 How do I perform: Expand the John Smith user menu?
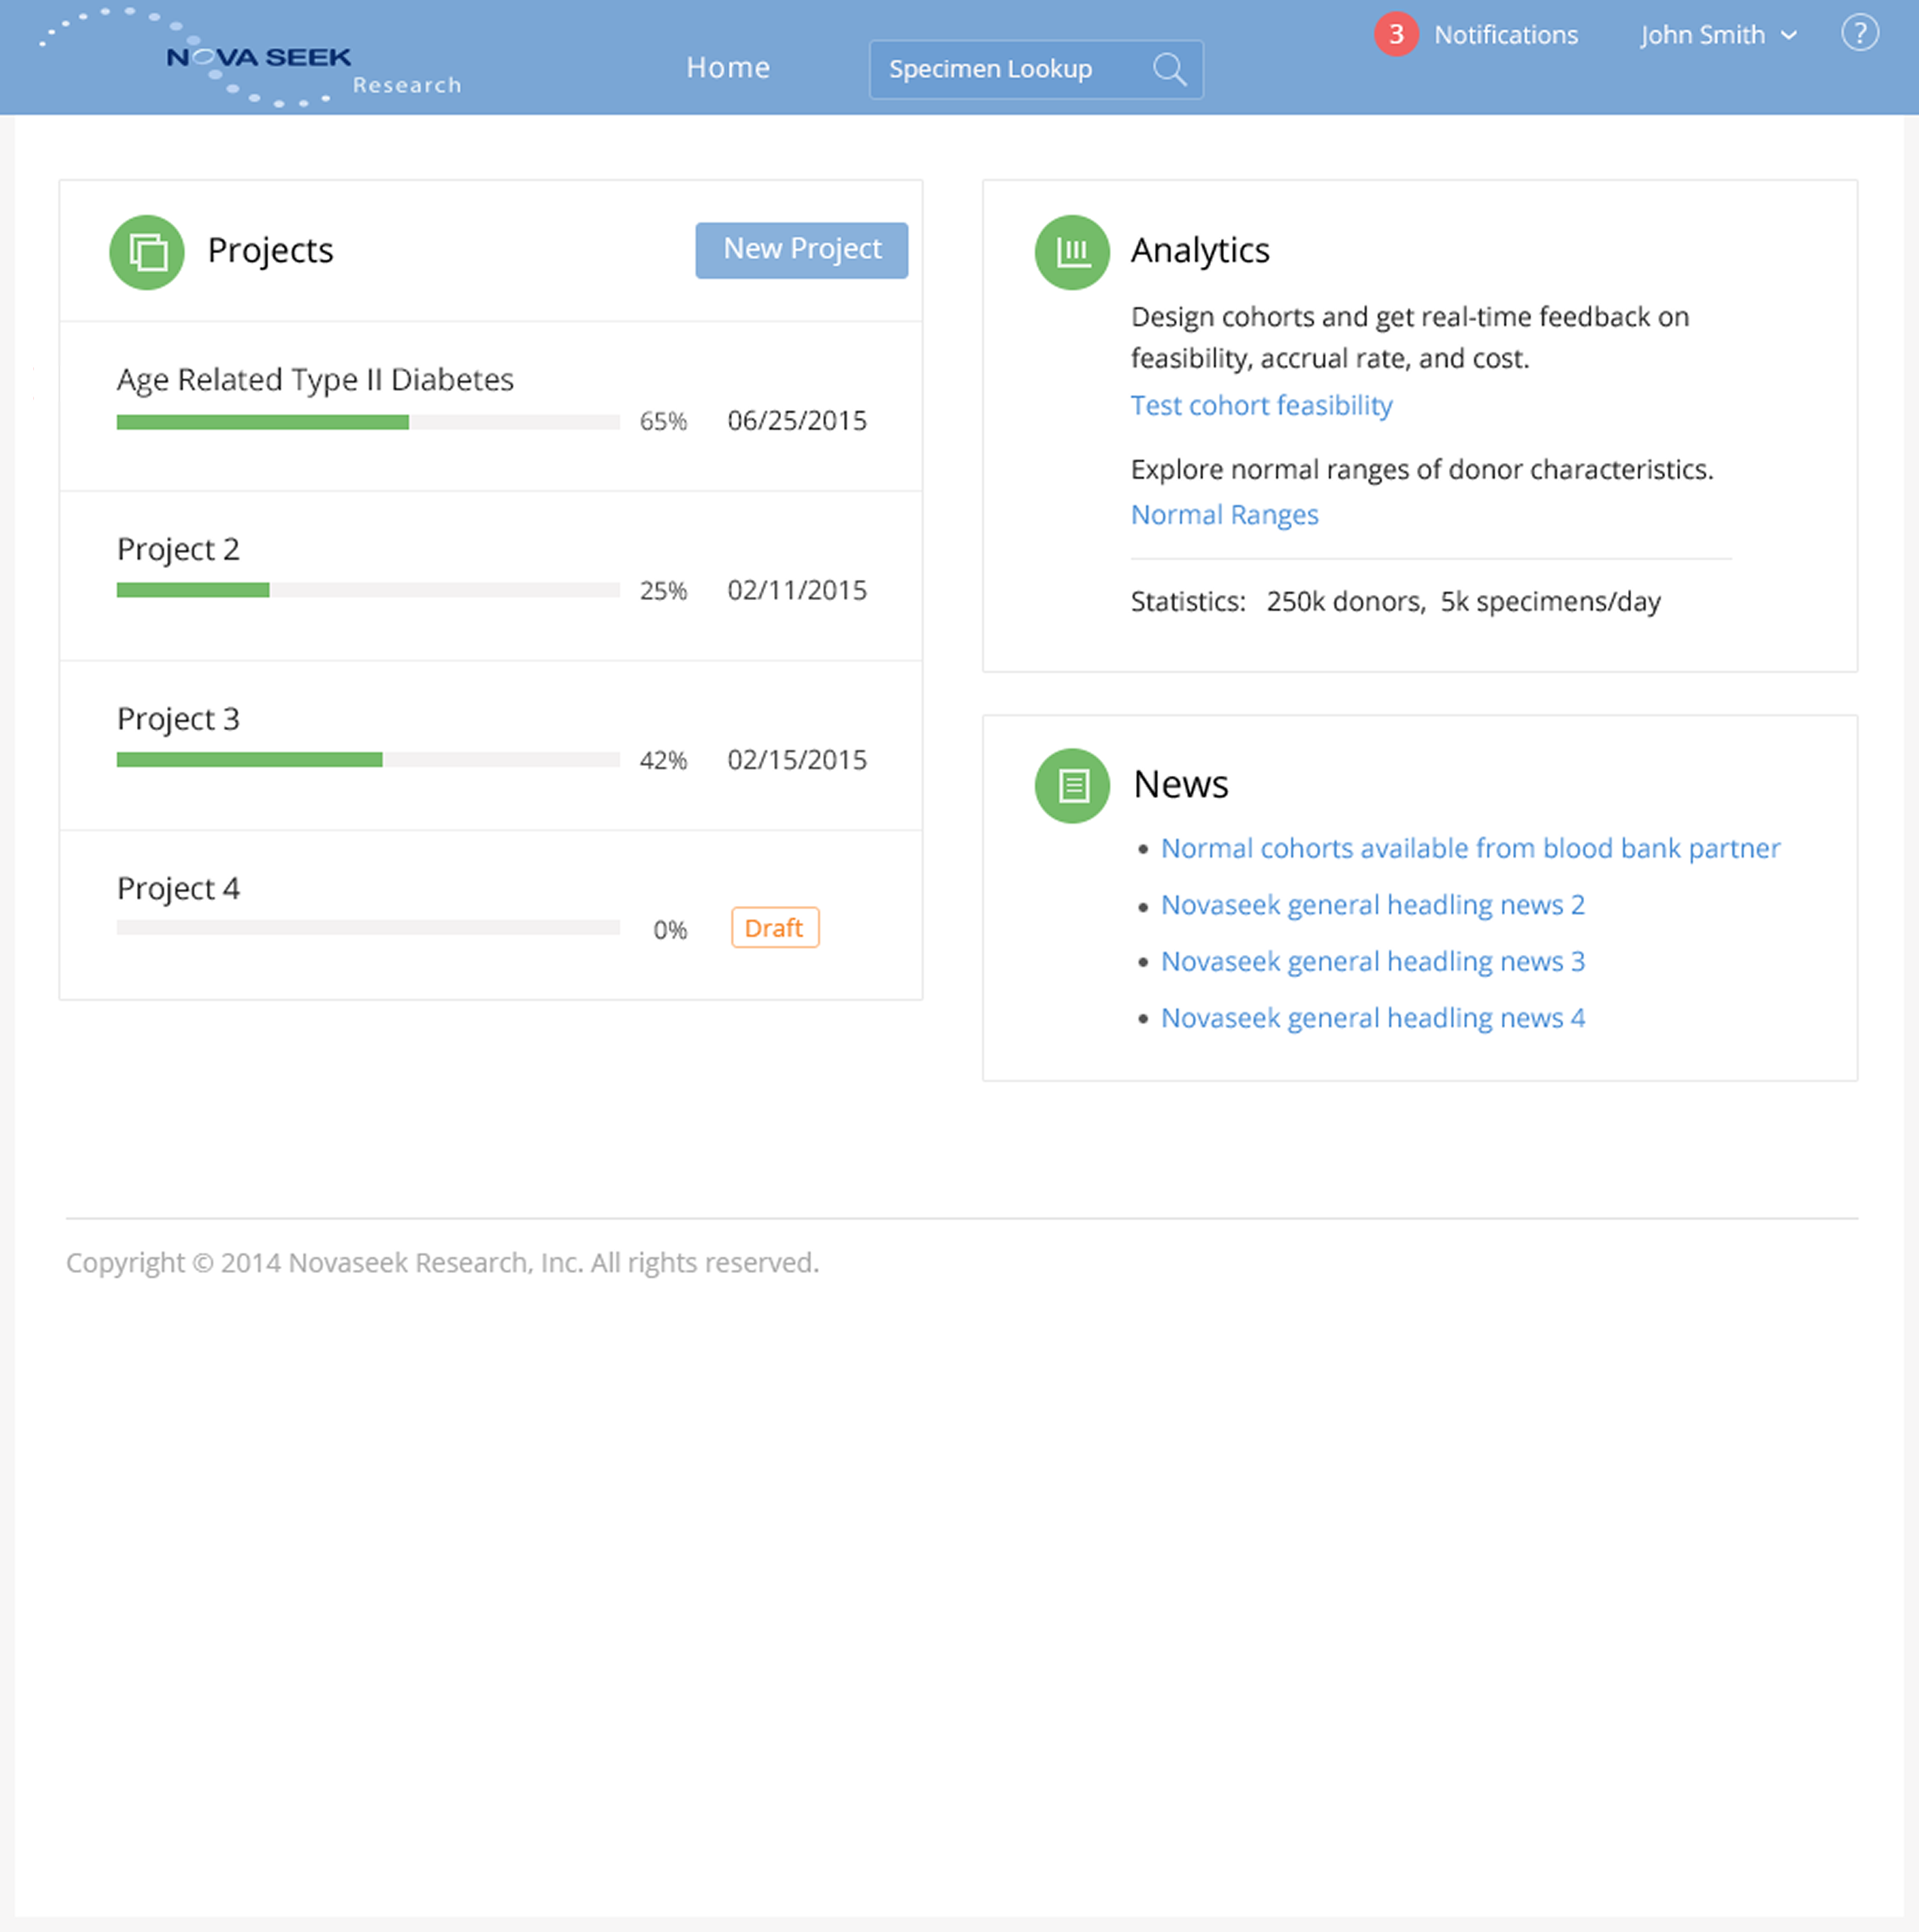pyautogui.click(x=1717, y=35)
